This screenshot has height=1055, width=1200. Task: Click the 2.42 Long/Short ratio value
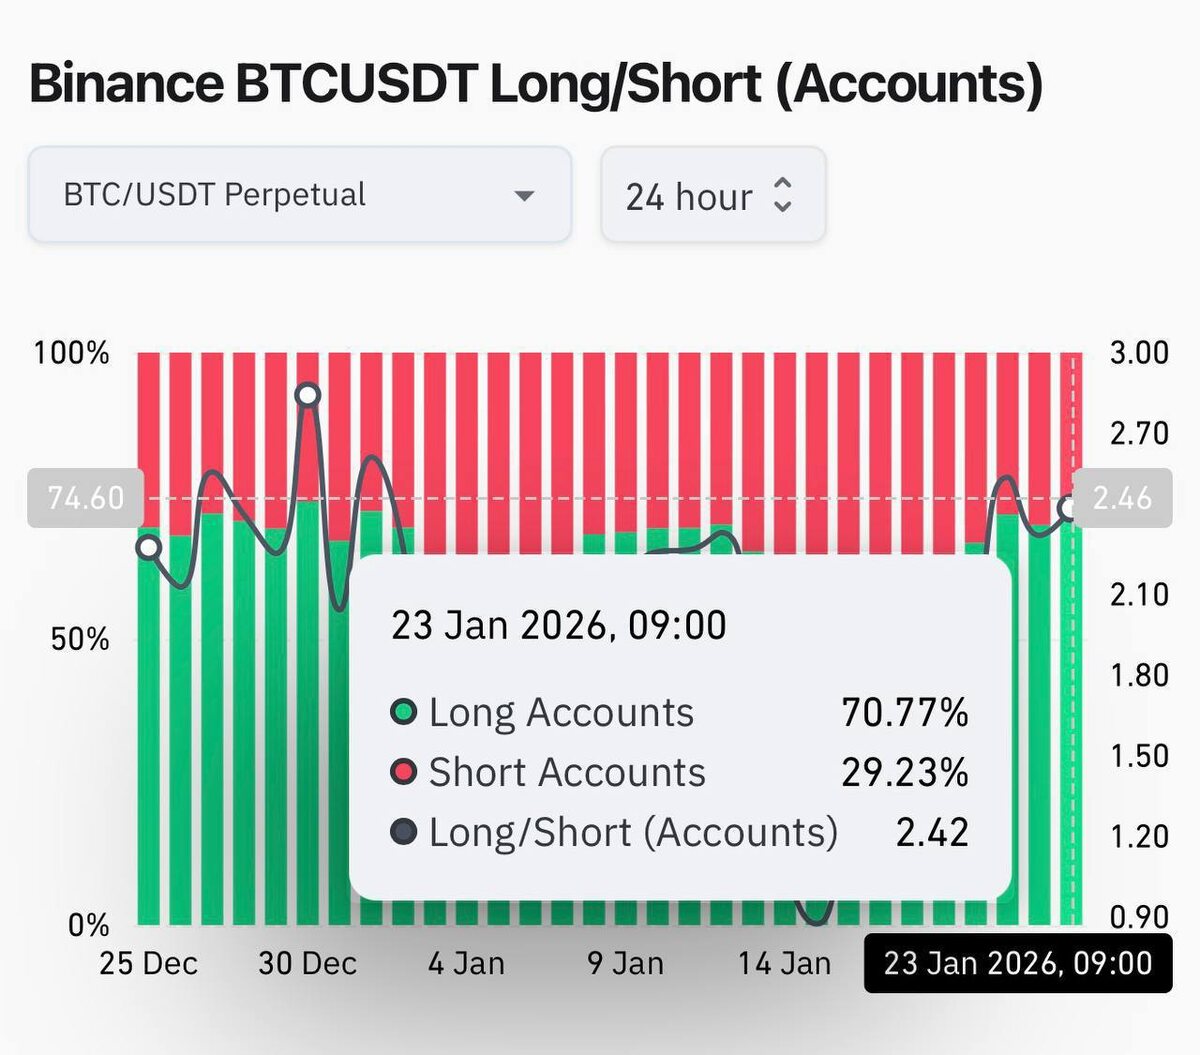point(932,832)
